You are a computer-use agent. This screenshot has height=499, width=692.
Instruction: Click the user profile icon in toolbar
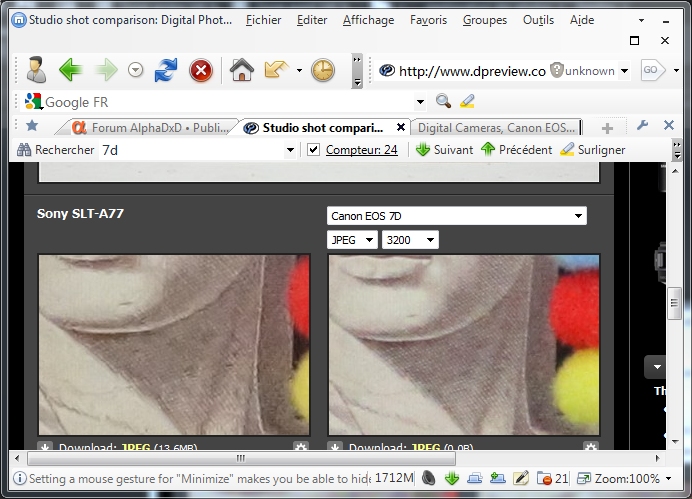(x=36, y=70)
